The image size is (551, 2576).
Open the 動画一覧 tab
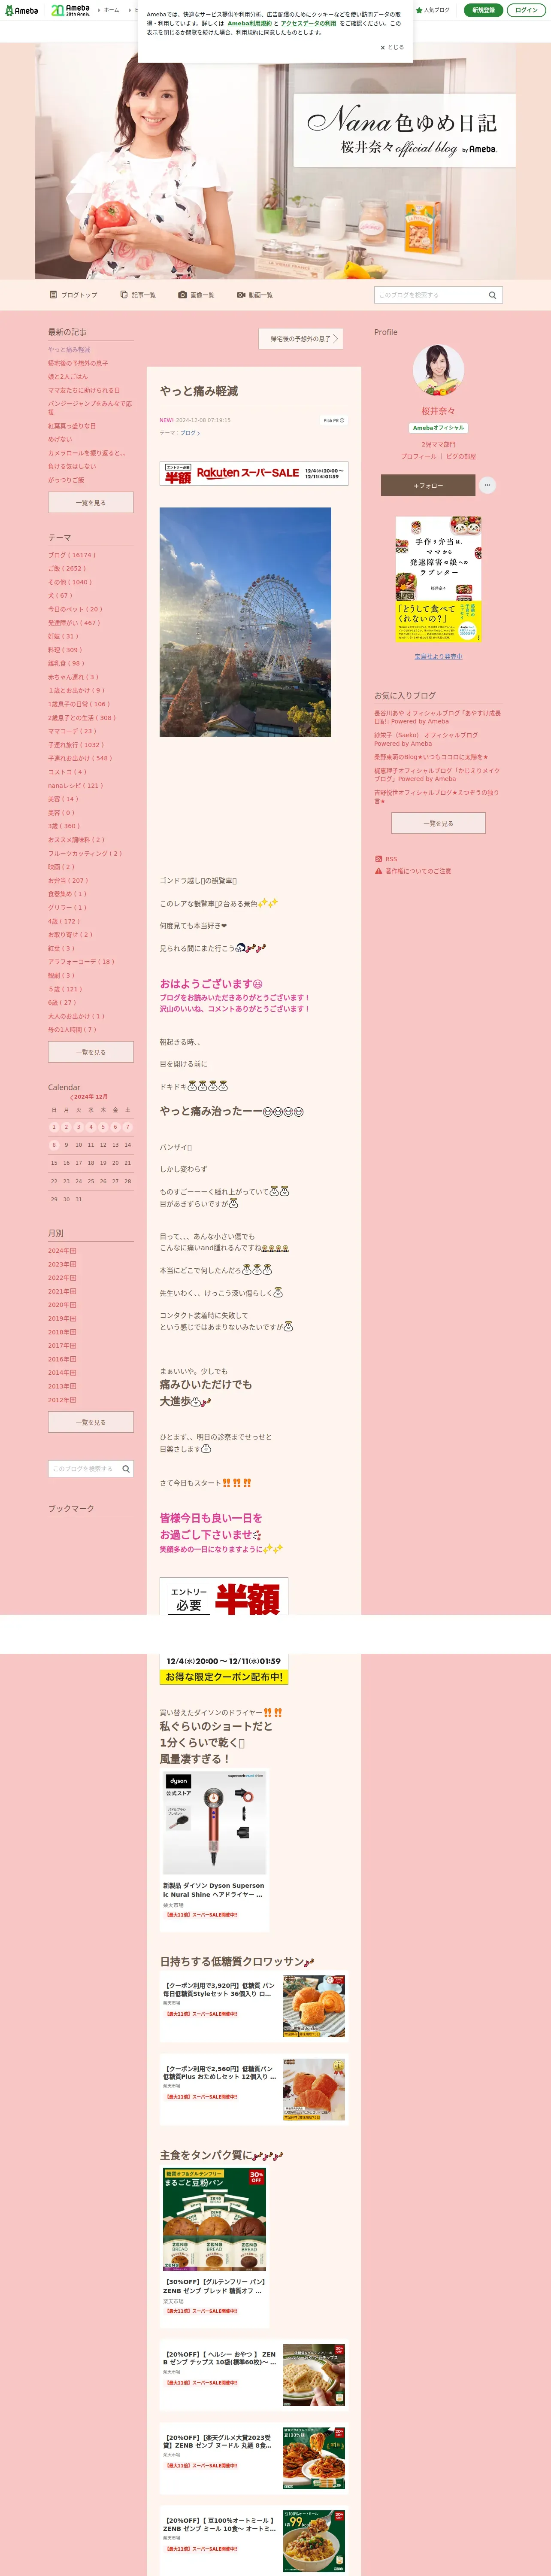(x=255, y=295)
